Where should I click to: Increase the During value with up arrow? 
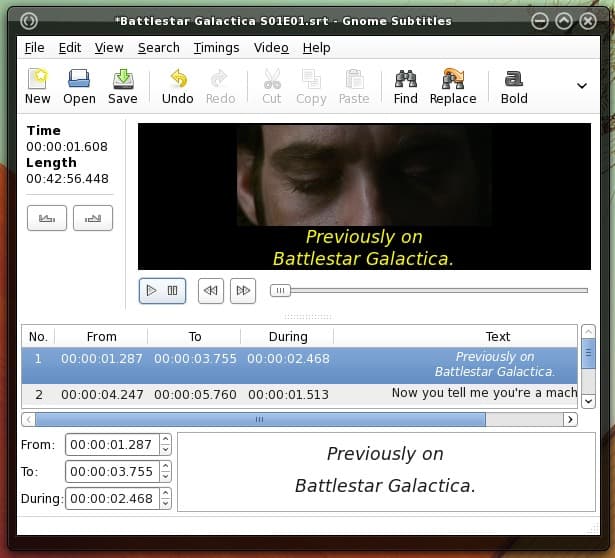pyautogui.click(x=166, y=493)
